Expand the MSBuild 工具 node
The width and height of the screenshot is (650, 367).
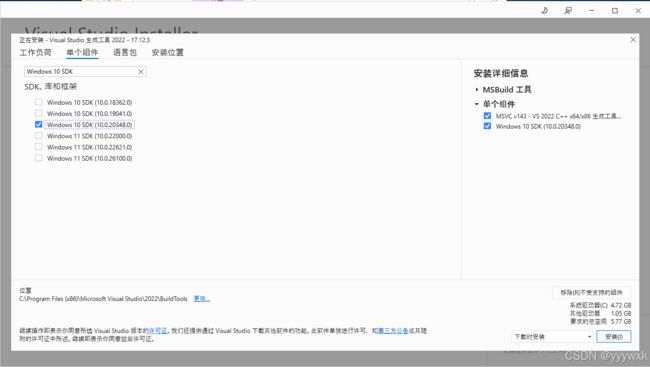point(477,90)
